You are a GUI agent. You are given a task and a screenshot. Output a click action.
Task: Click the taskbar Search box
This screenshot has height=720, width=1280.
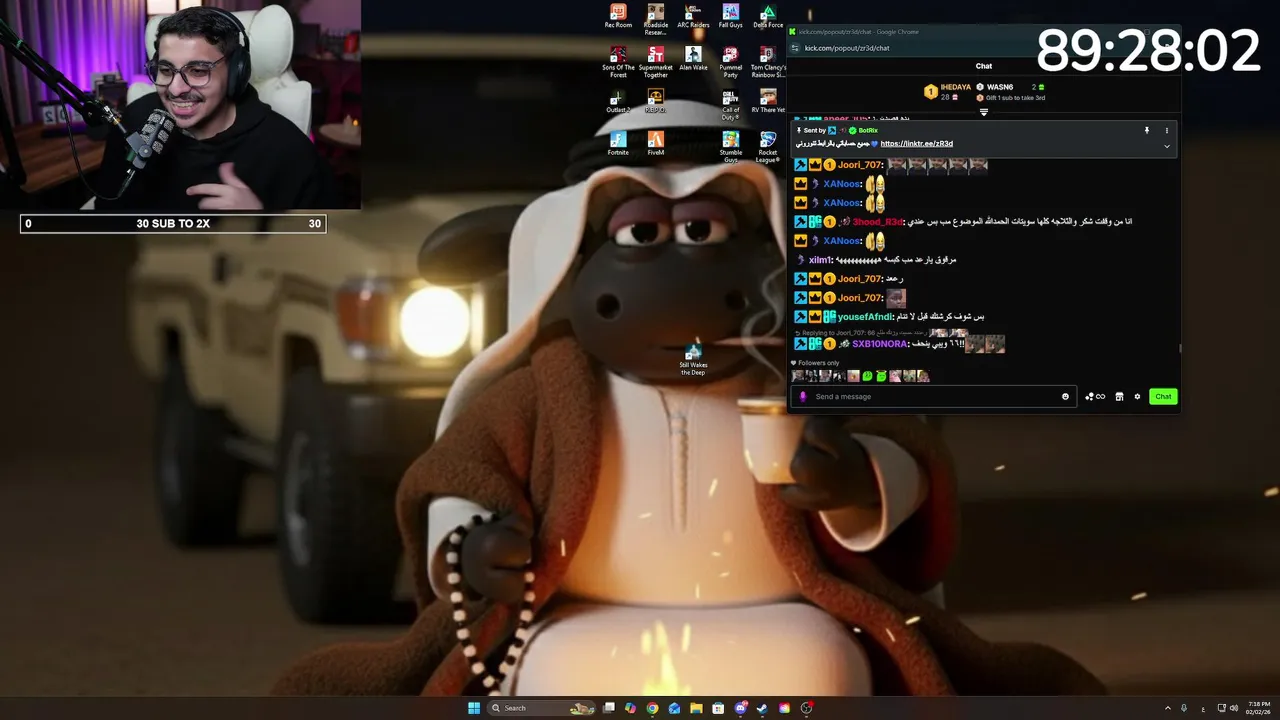(x=543, y=708)
